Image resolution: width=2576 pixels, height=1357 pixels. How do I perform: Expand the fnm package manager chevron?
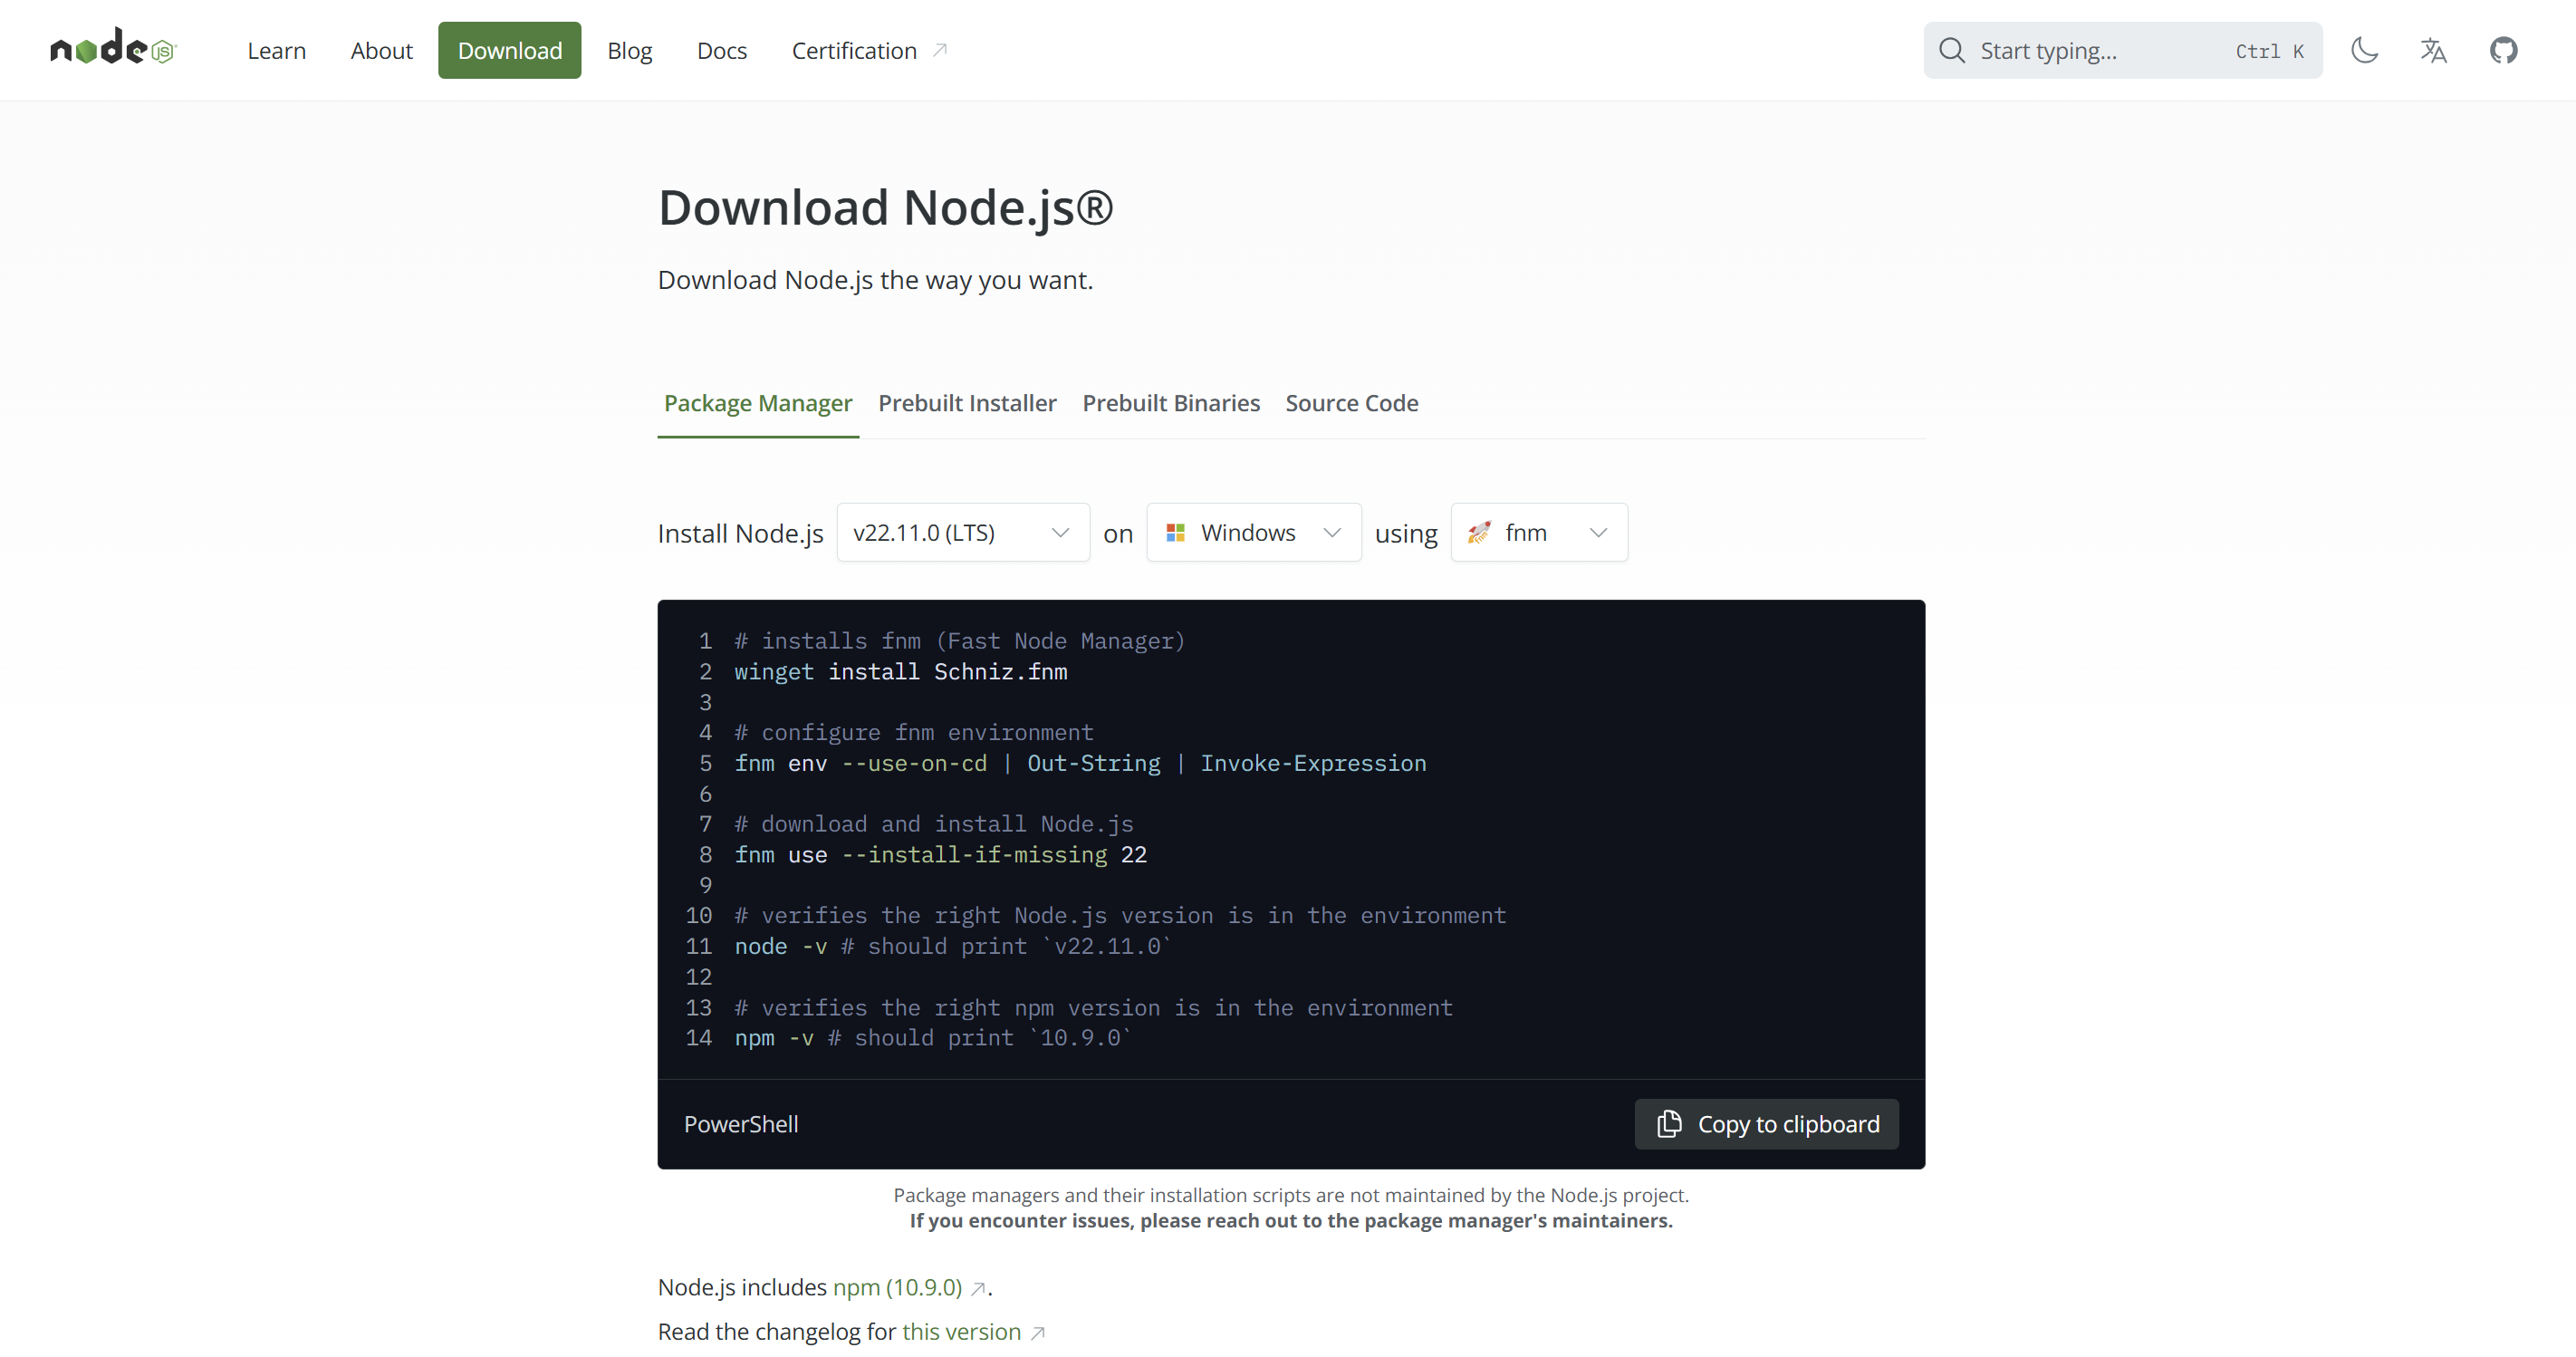(1598, 533)
